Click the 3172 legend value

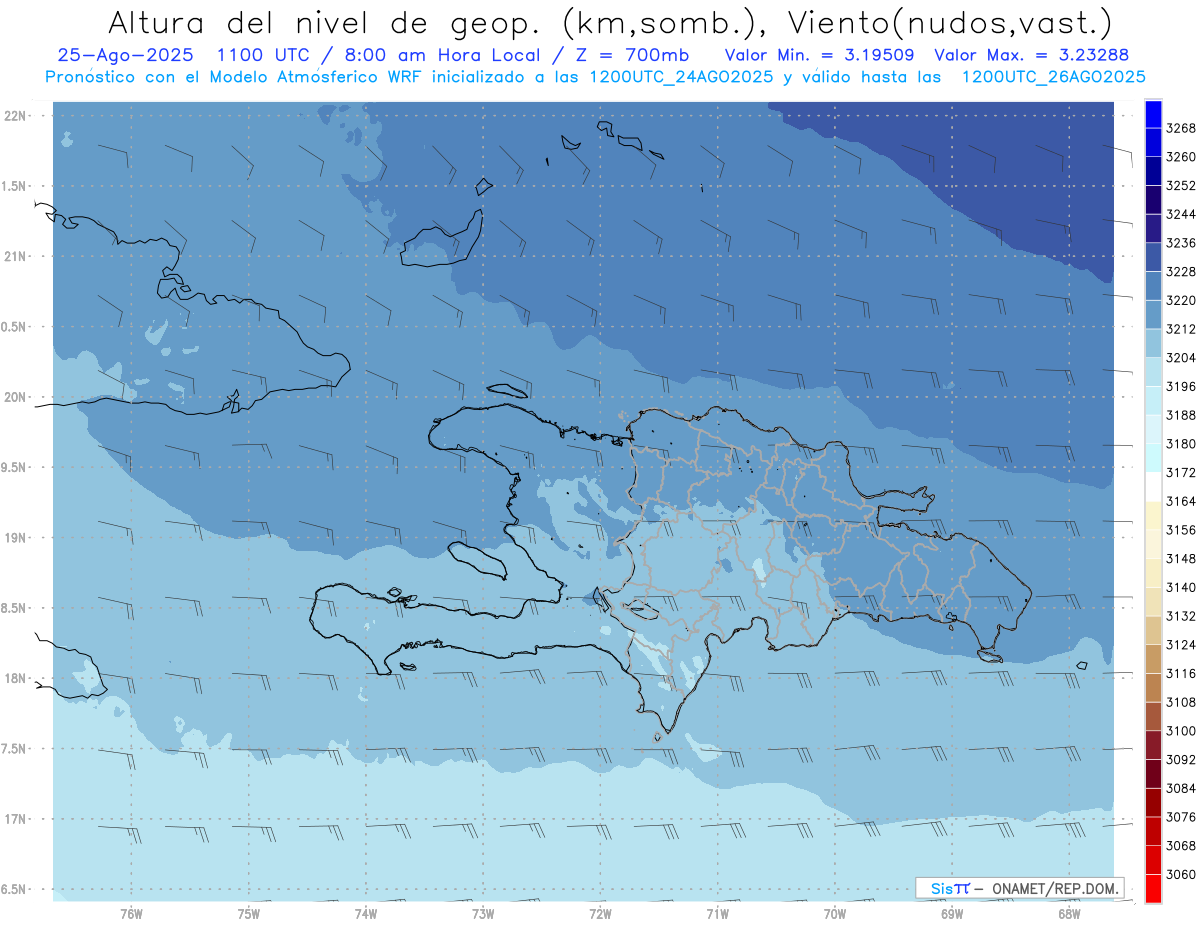pos(1181,472)
